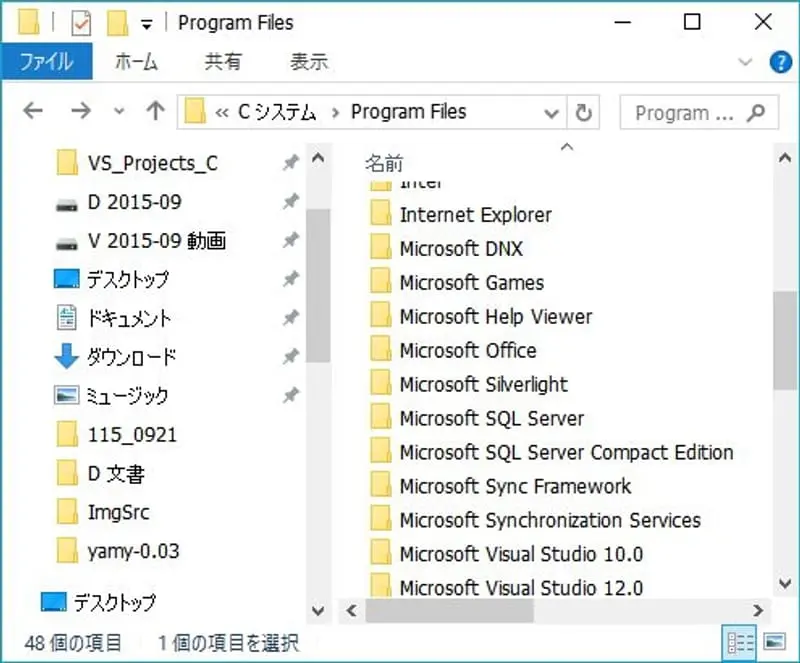
Task: Click C システム in the address path
Action: click(x=277, y=112)
